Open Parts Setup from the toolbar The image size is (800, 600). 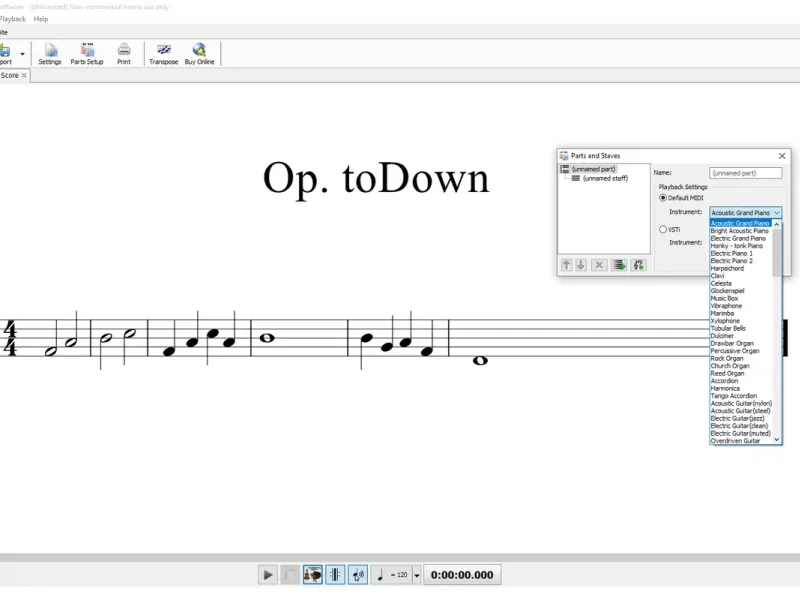87,54
